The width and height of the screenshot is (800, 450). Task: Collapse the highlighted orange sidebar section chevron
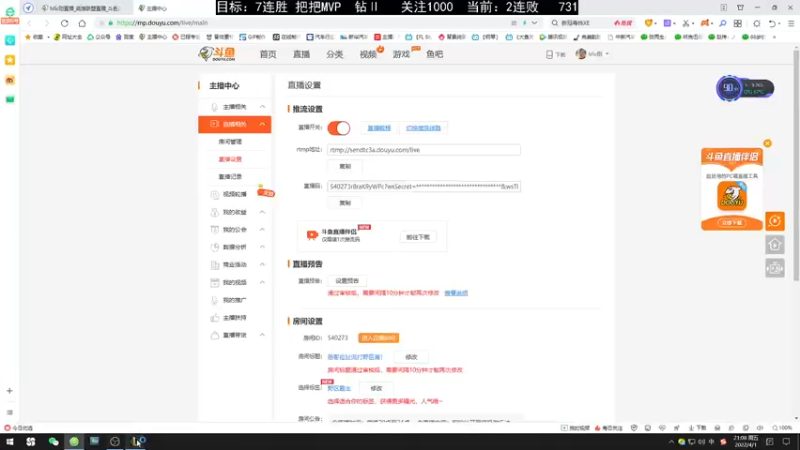(x=262, y=124)
